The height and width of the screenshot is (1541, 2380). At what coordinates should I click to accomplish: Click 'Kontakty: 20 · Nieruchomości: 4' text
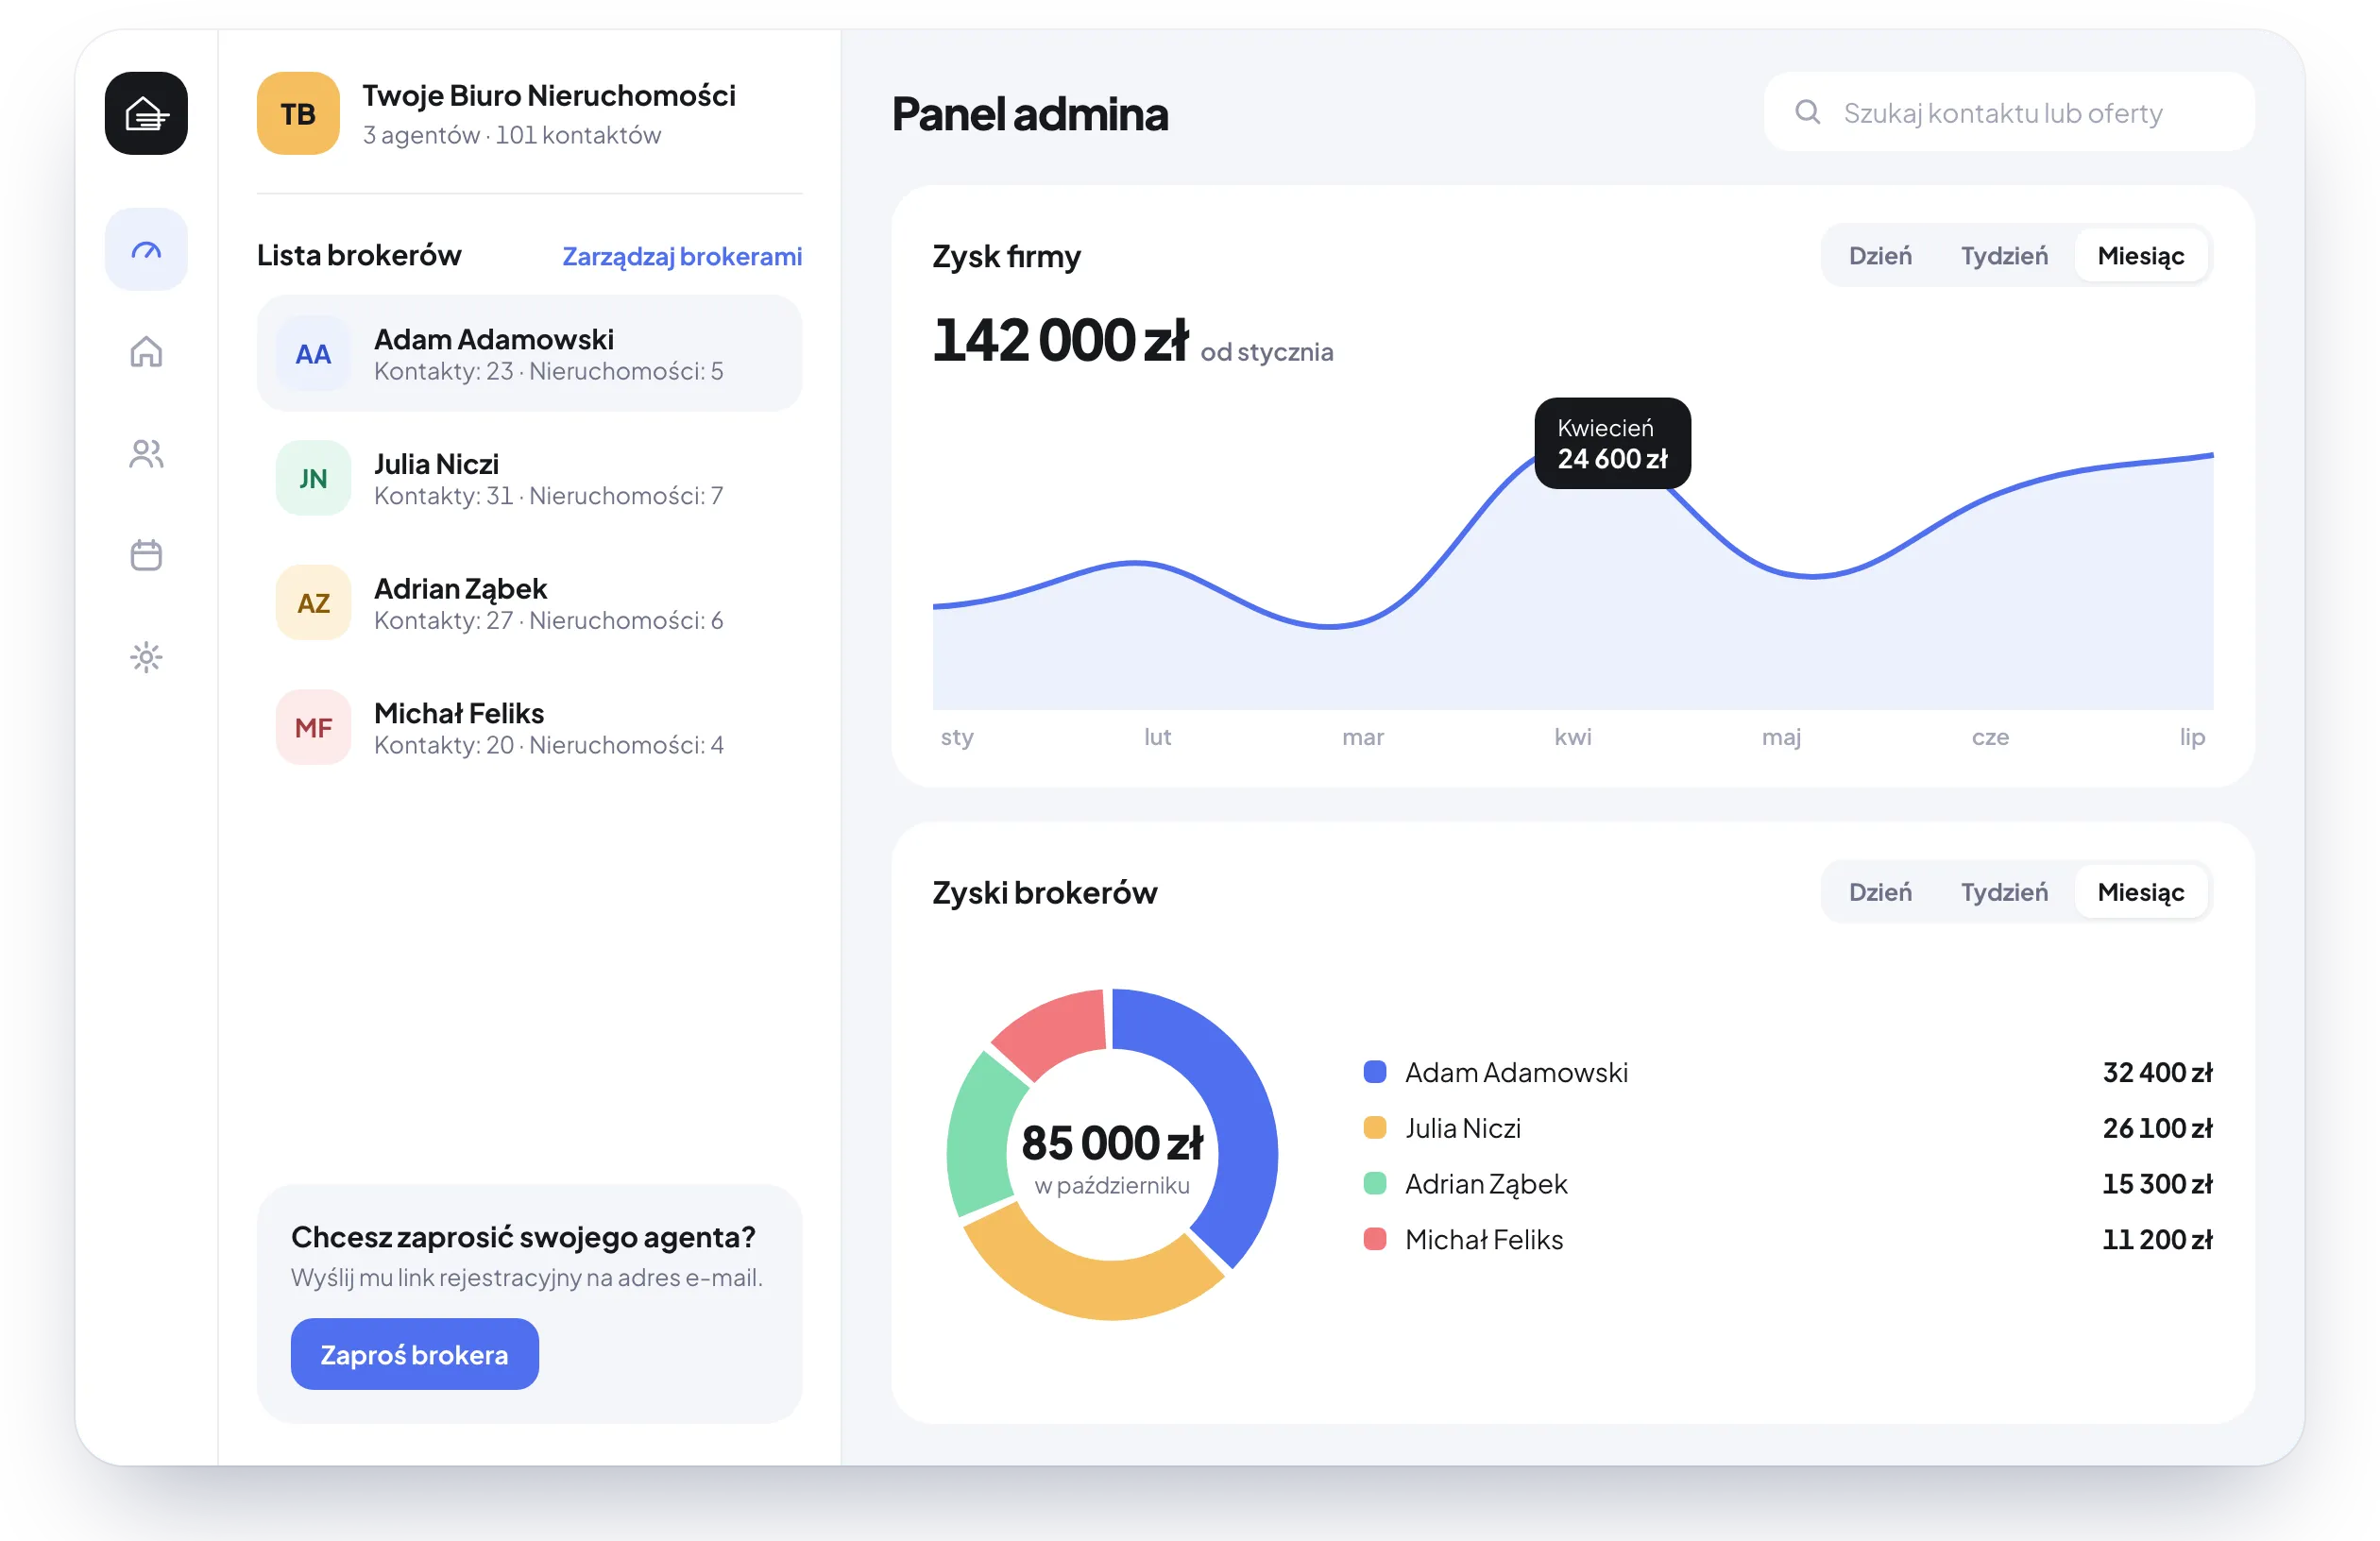tap(548, 745)
